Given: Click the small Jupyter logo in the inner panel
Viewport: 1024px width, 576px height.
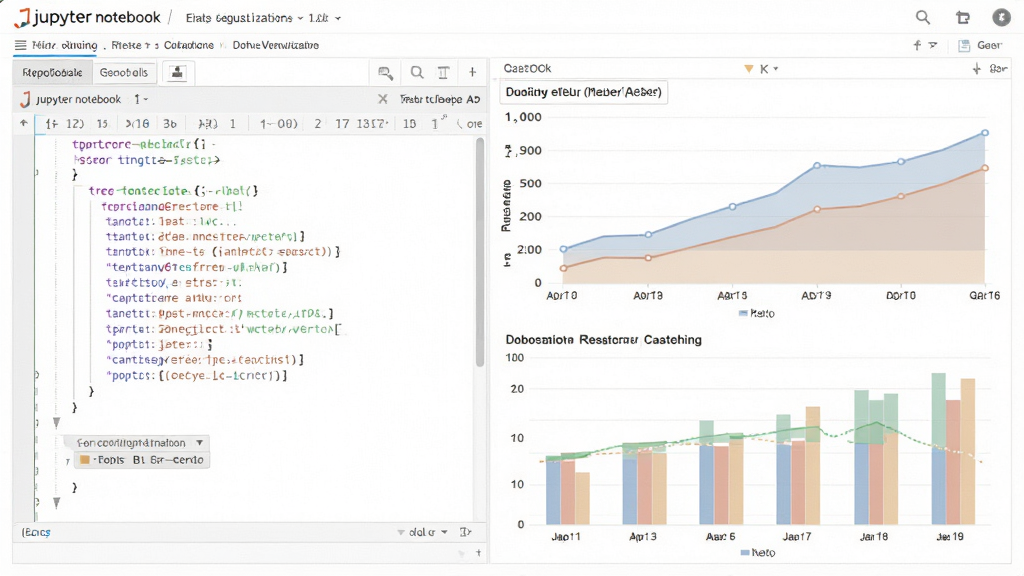Looking at the screenshot, I should (25, 99).
